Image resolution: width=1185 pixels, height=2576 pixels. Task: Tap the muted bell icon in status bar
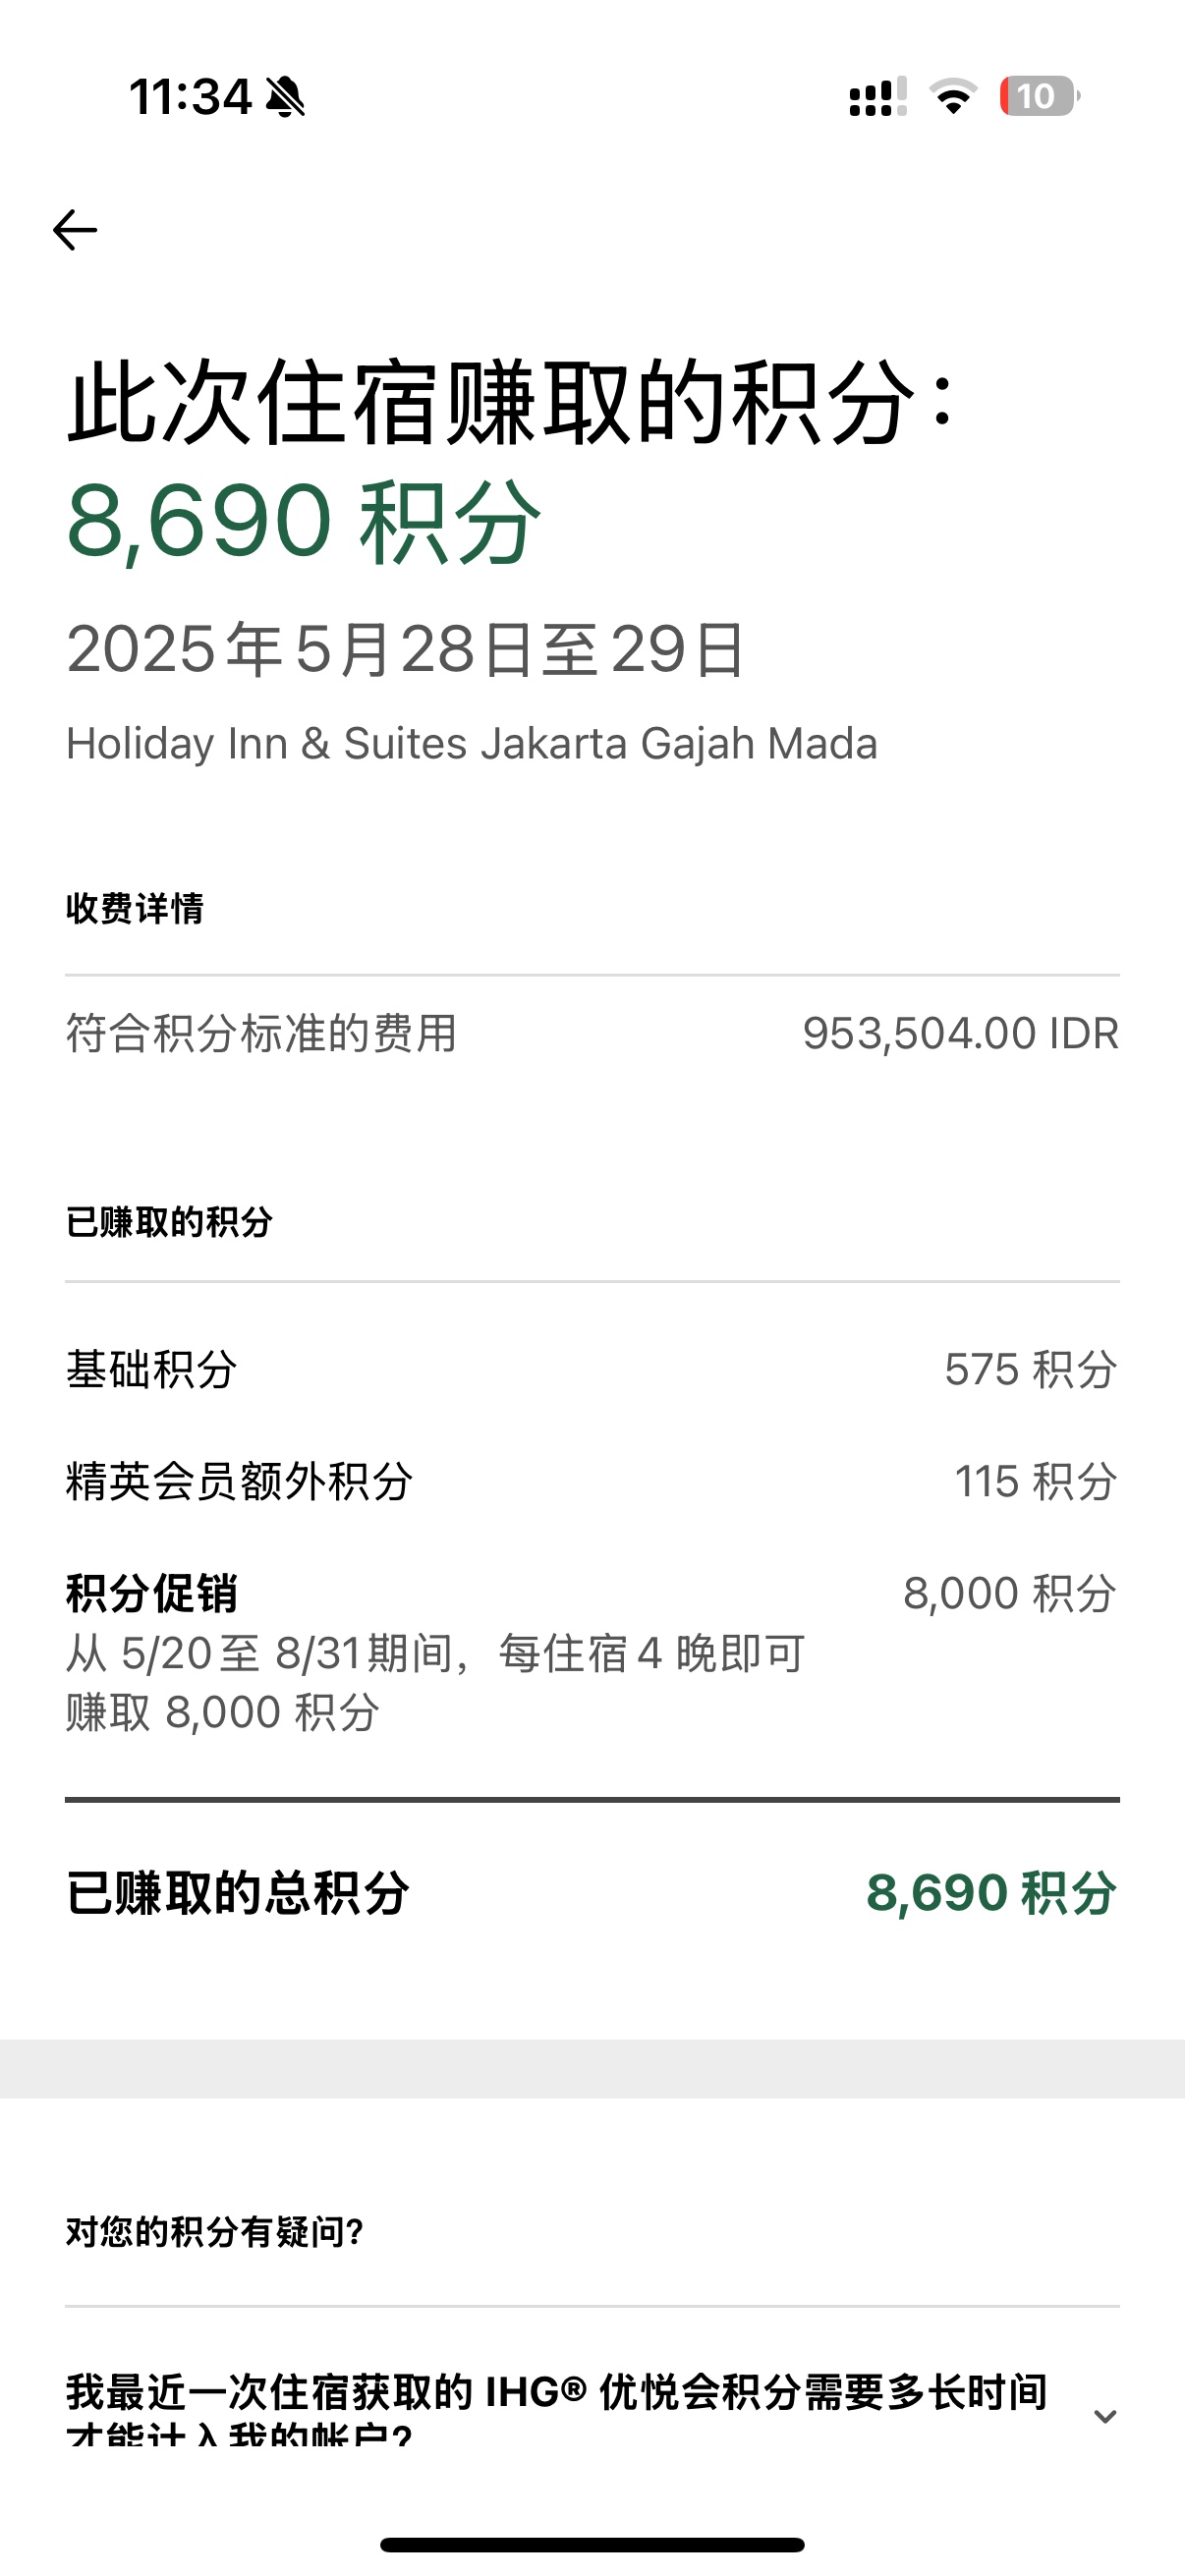(x=286, y=97)
